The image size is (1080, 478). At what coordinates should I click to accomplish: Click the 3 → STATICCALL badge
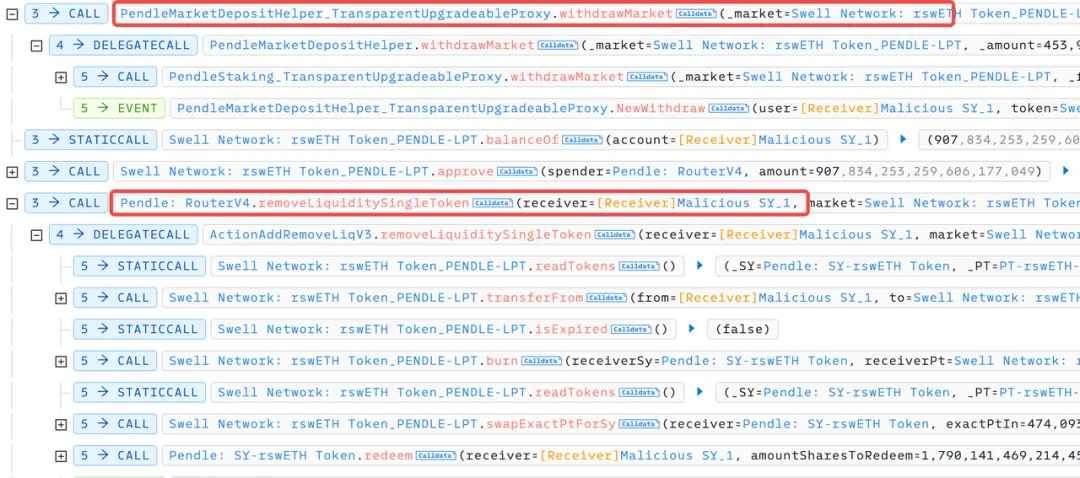[91, 140]
